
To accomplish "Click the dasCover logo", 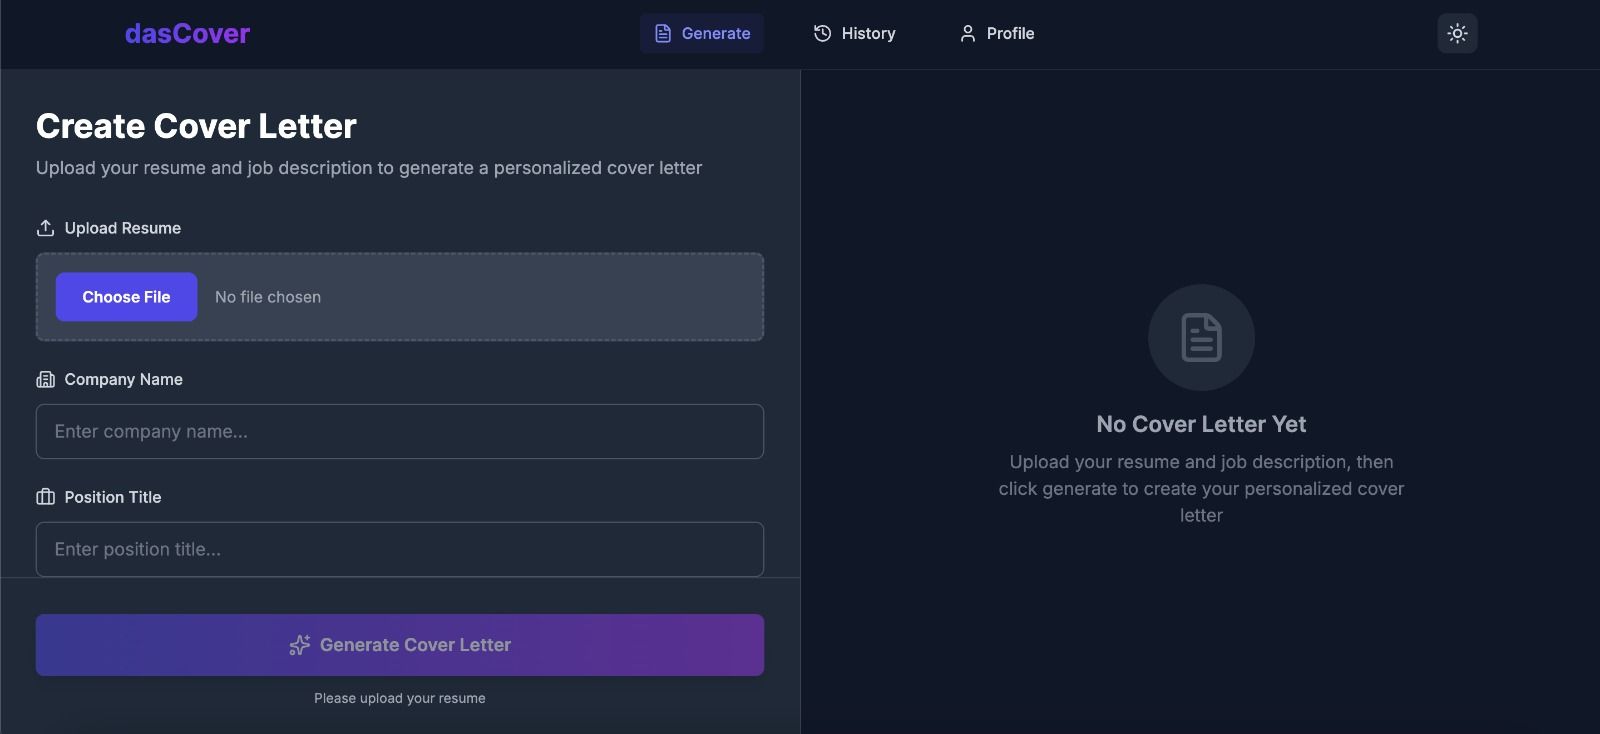I will (187, 34).
